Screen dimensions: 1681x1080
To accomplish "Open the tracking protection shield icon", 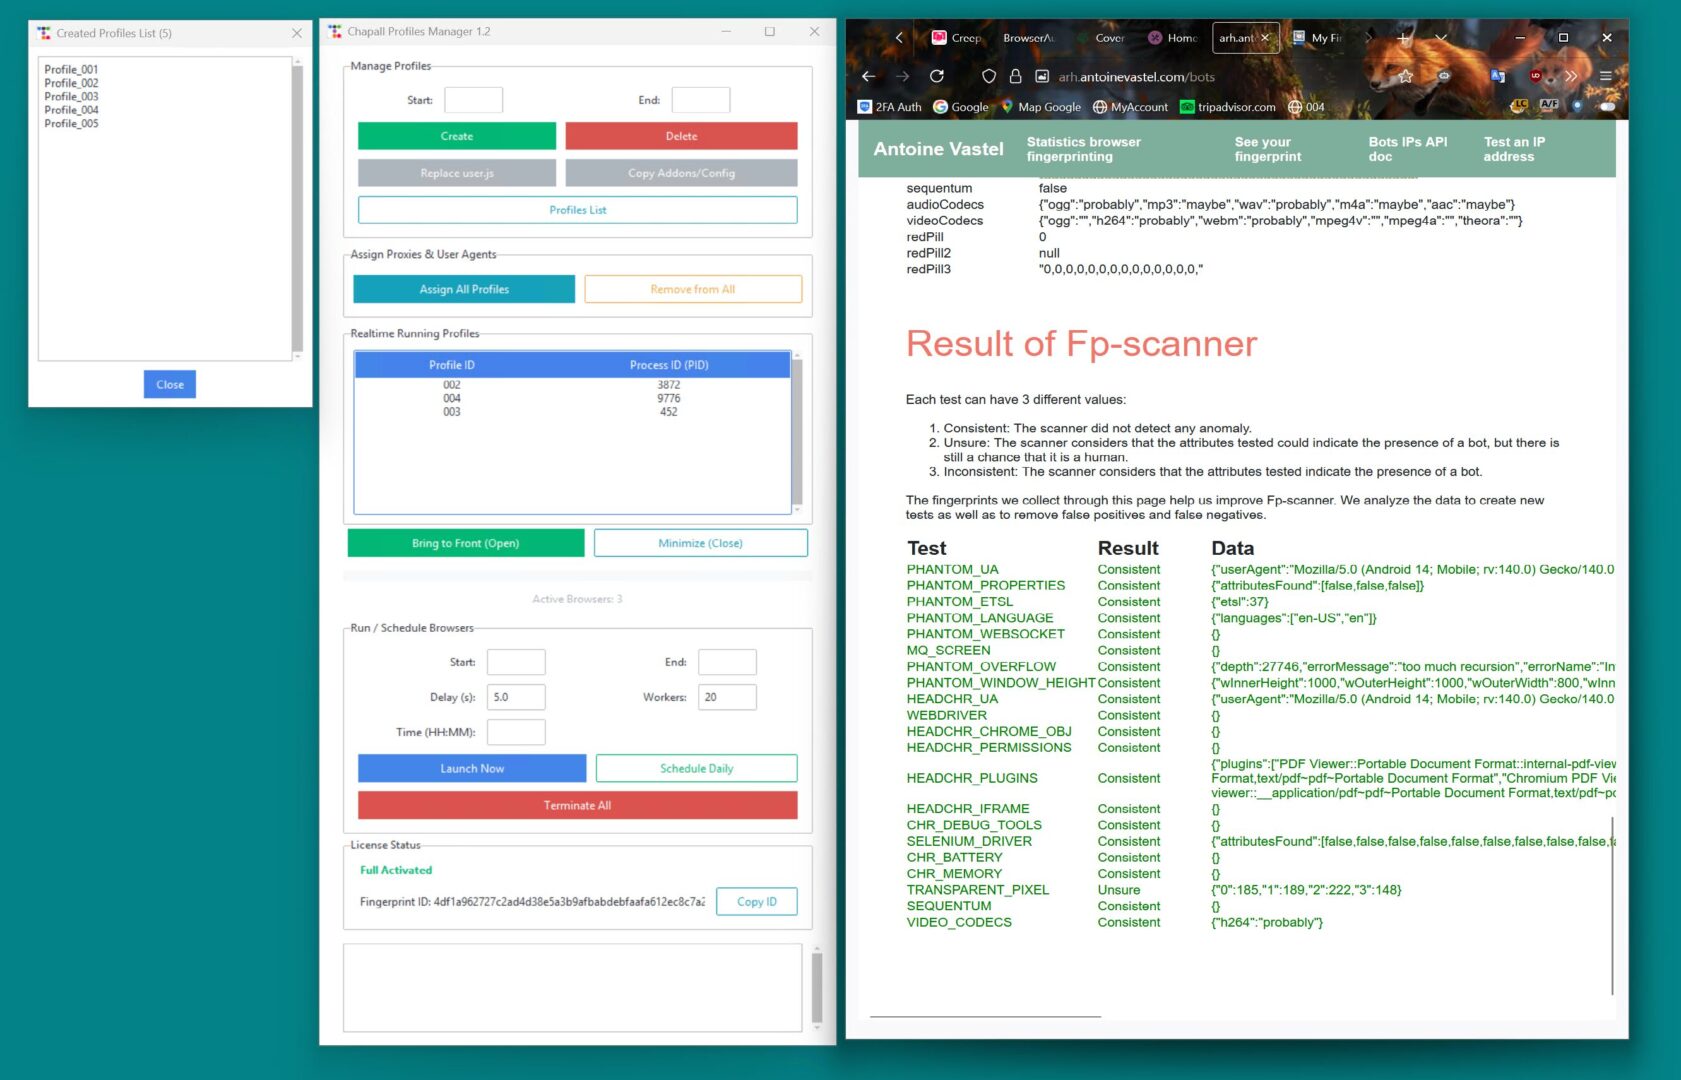I will point(988,76).
